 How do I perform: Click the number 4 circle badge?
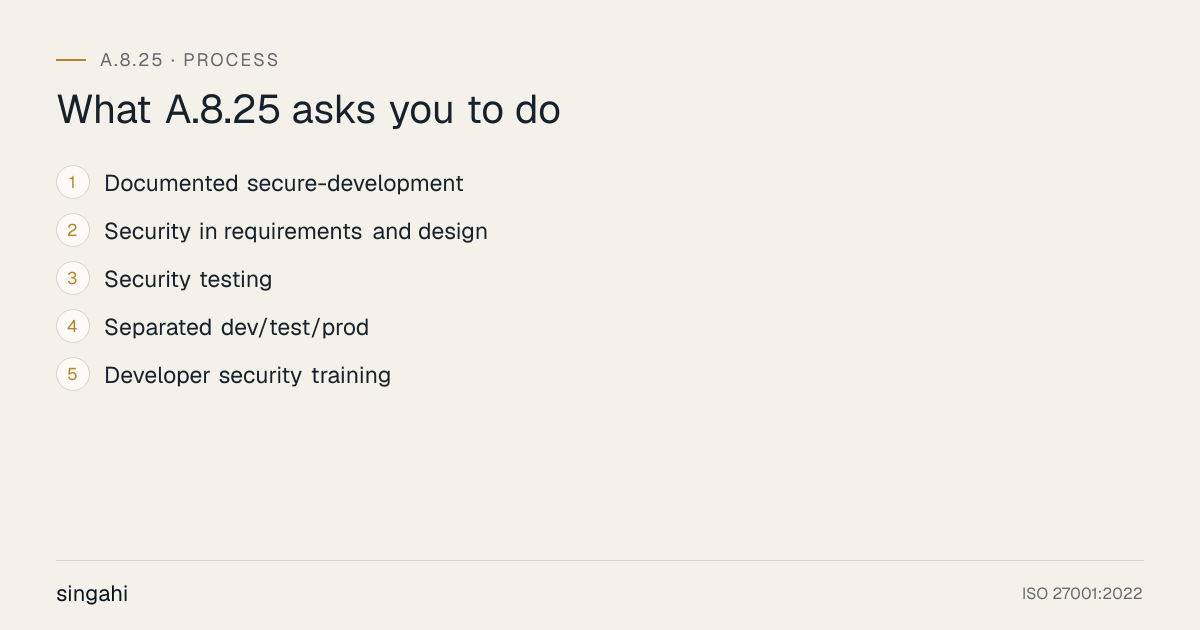click(73, 326)
